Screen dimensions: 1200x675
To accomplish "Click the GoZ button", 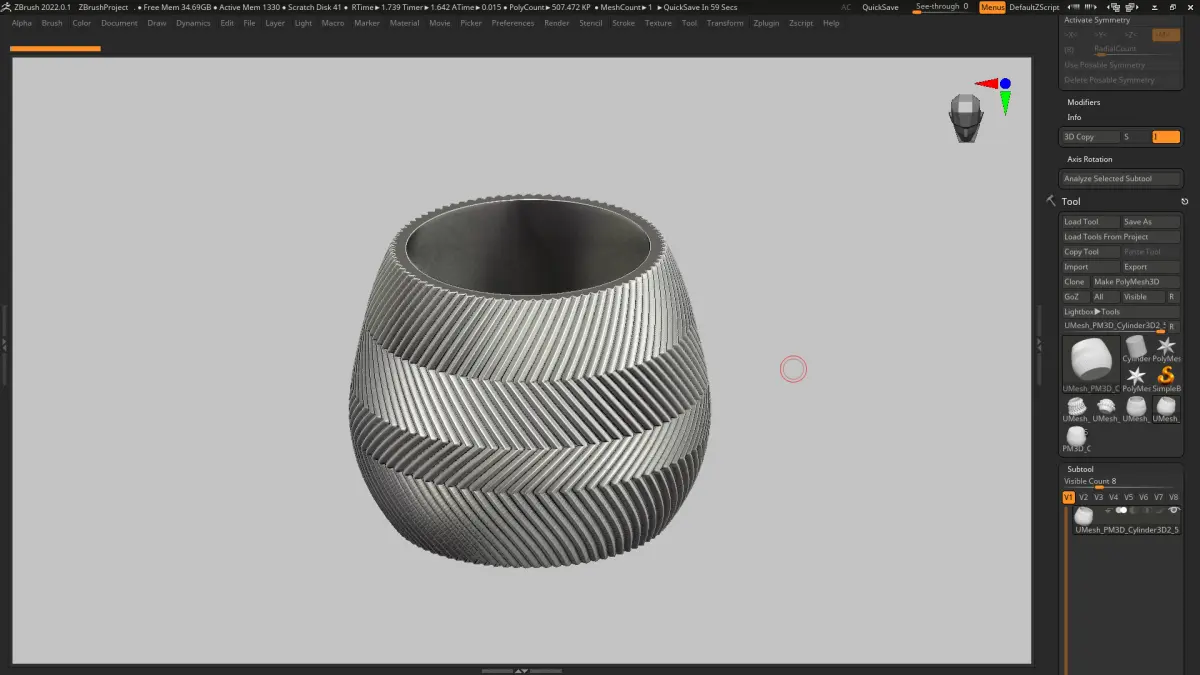I will [x=1075, y=297].
